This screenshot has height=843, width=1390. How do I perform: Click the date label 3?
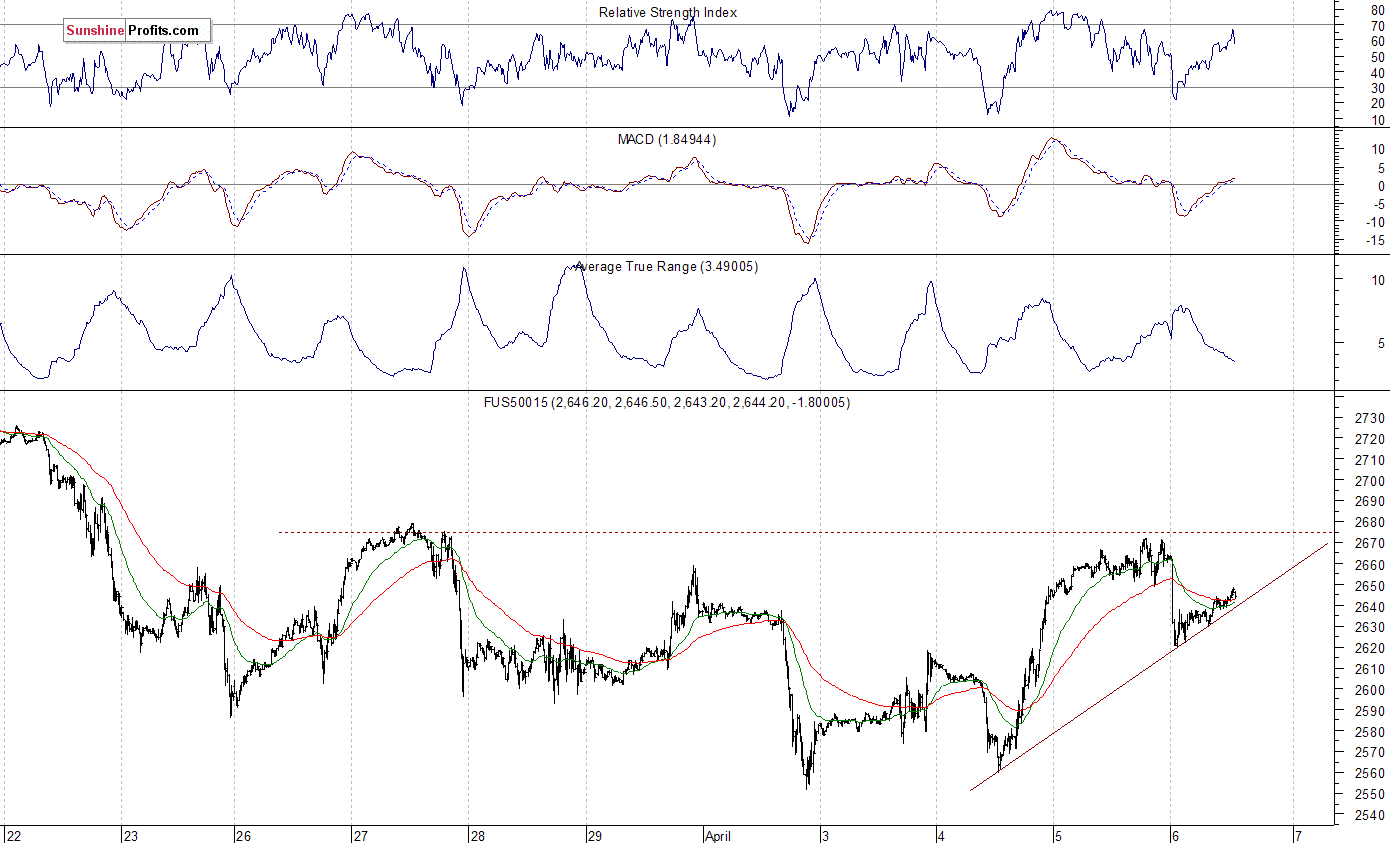pos(827,834)
